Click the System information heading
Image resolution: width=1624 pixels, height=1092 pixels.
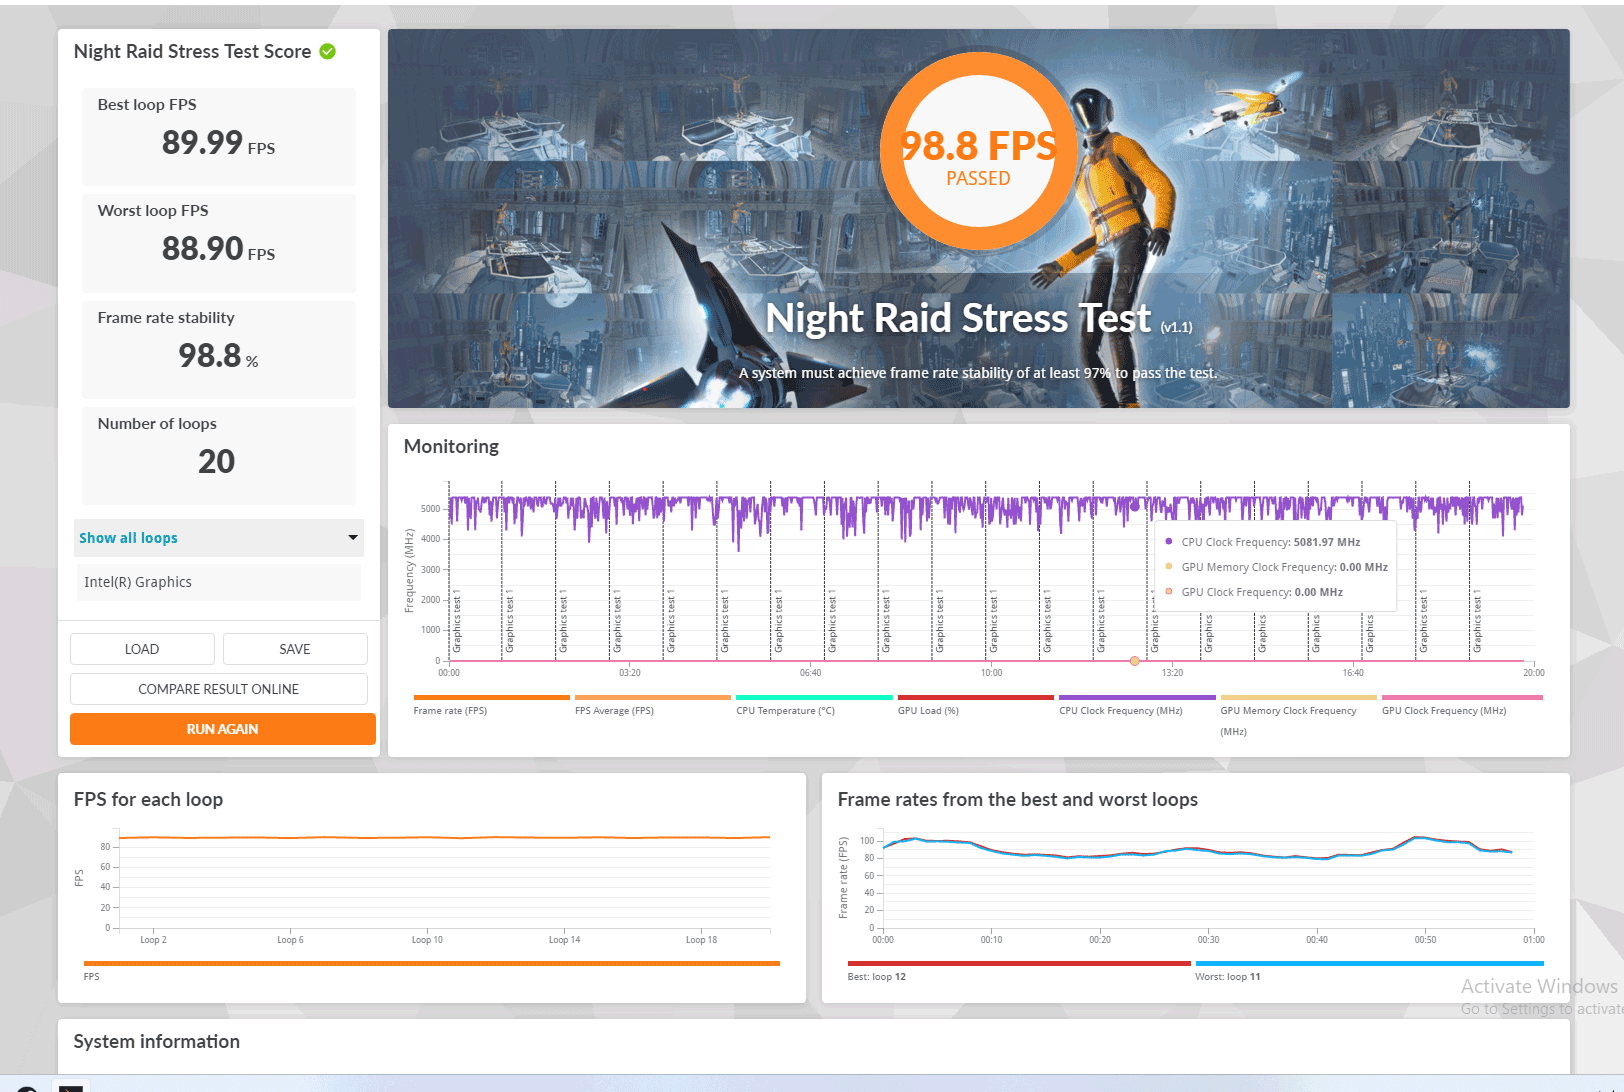(156, 1042)
